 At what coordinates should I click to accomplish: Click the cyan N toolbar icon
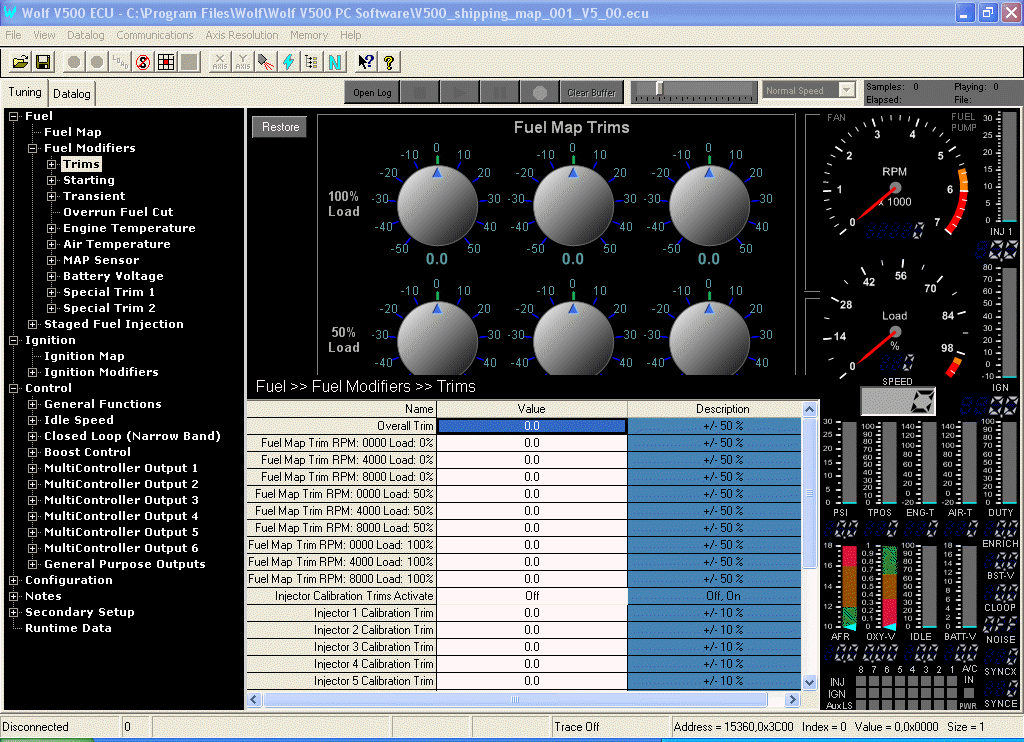[x=334, y=62]
